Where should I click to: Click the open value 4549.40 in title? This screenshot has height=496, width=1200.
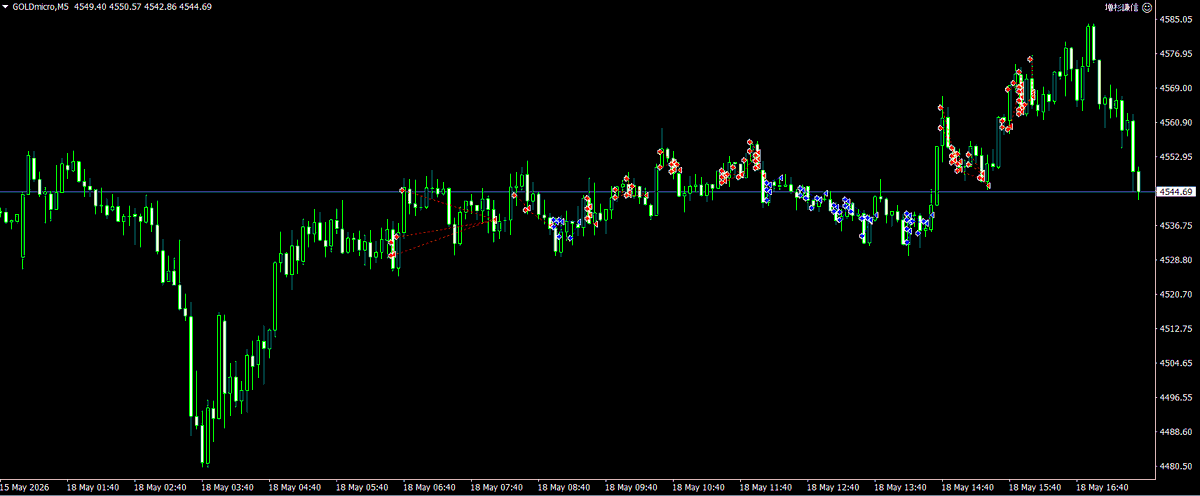click(88, 7)
